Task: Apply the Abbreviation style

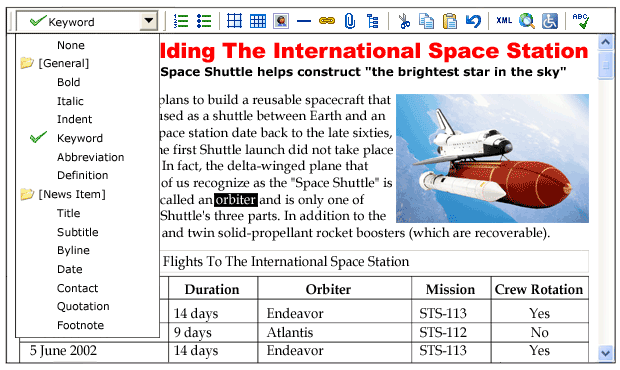Action: point(91,157)
